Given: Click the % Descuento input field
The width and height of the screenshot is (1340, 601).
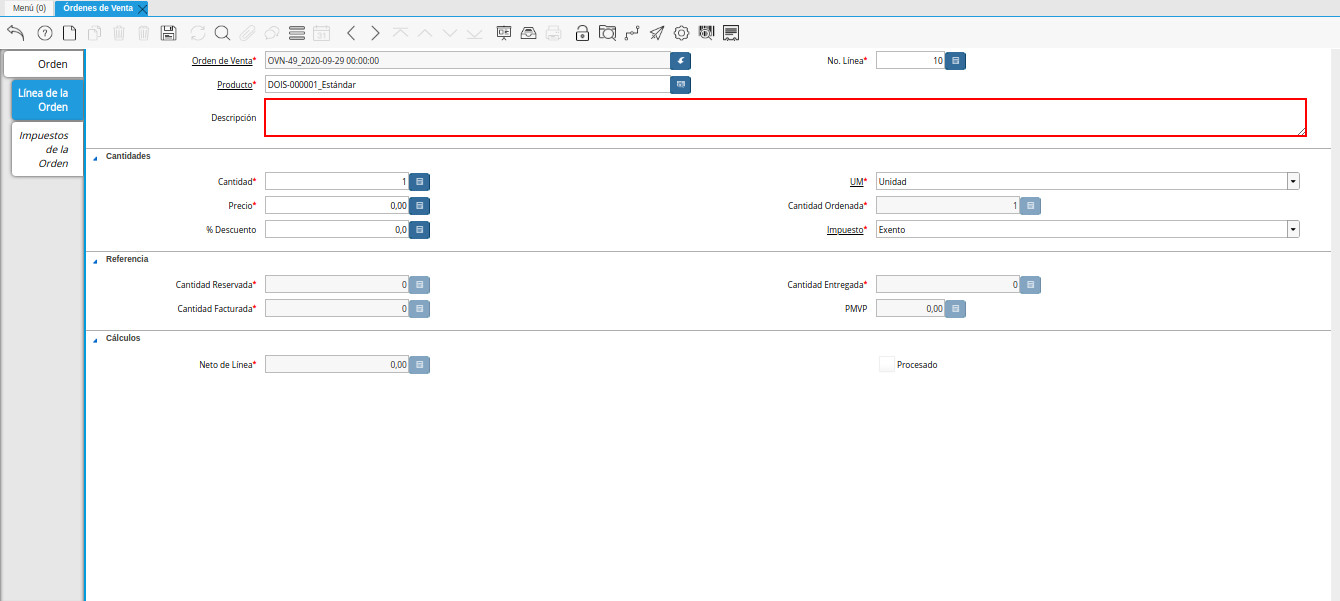Looking at the screenshot, I should [337, 229].
